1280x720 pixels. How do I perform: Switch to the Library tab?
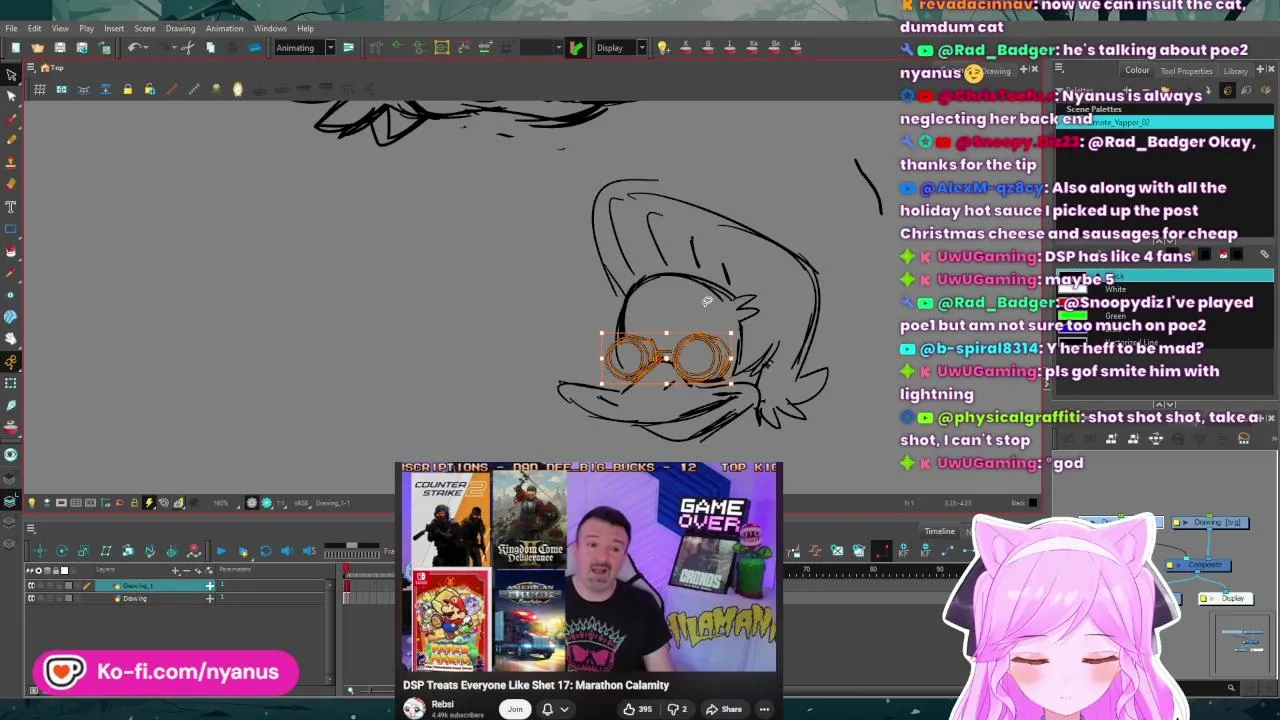point(1236,71)
